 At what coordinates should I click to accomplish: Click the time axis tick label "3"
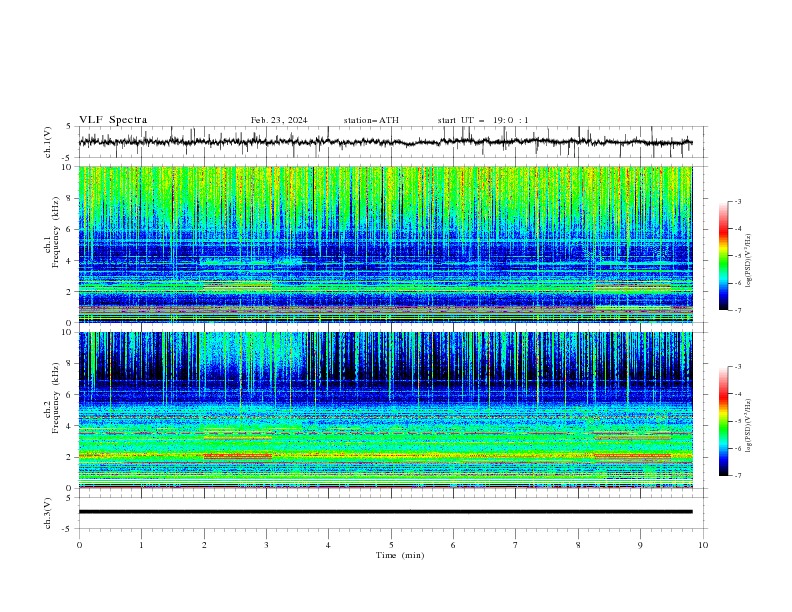point(266,545)
